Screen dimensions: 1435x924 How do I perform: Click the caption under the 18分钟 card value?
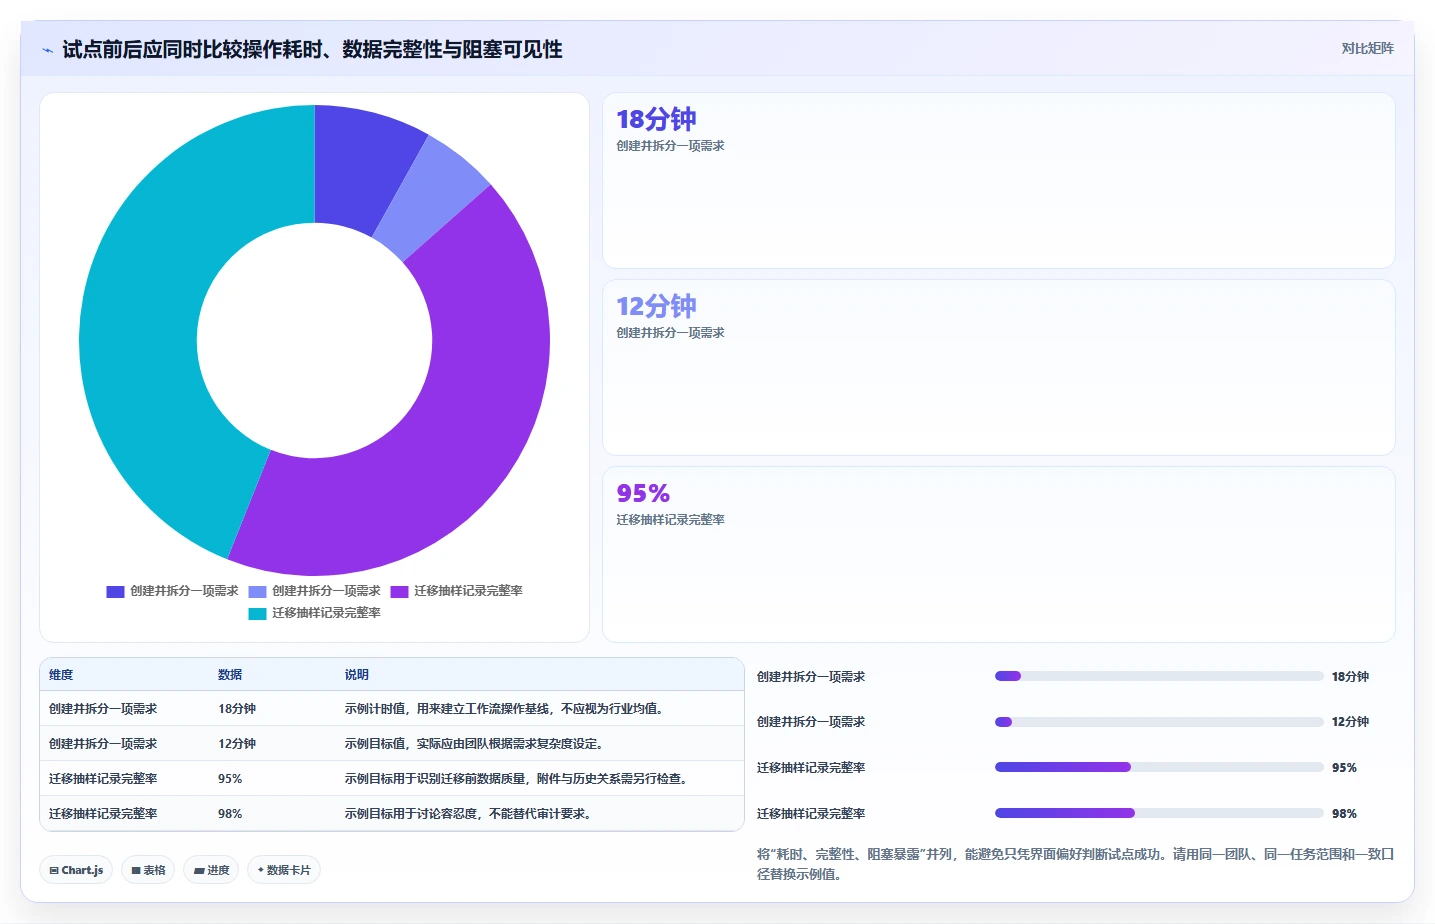[670, 146]
